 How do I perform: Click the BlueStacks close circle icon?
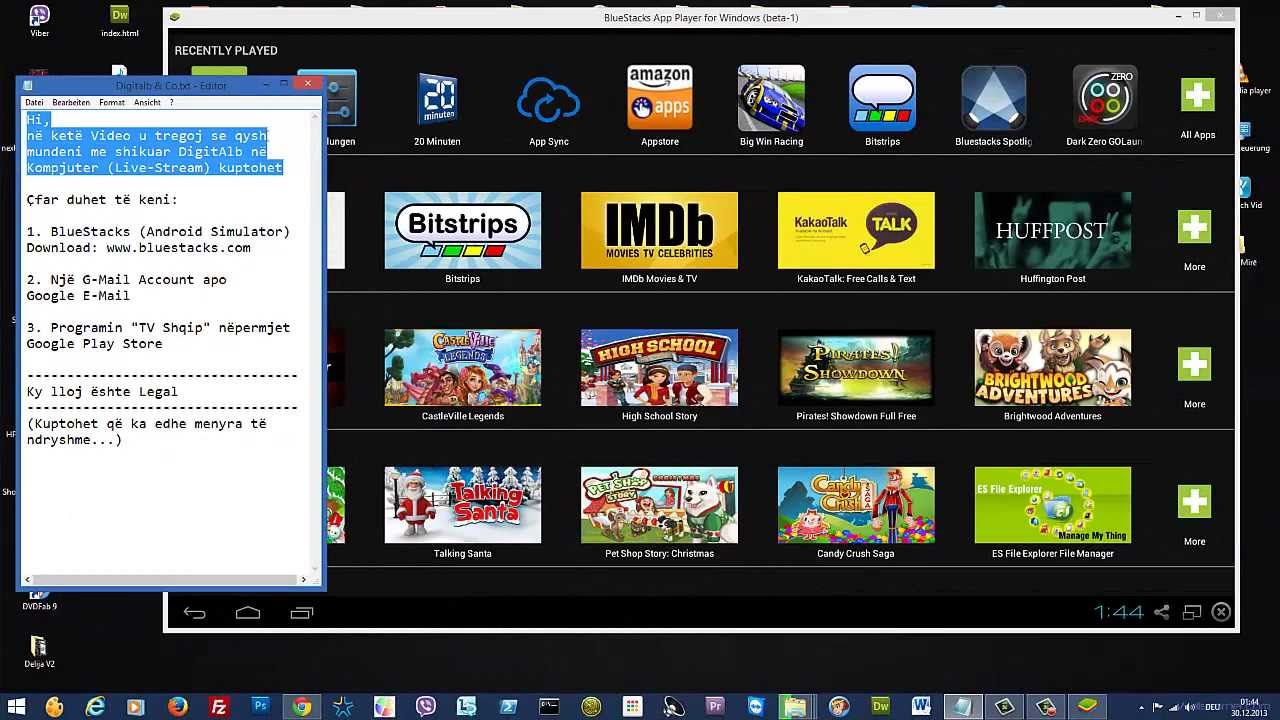click(1221, 612)
